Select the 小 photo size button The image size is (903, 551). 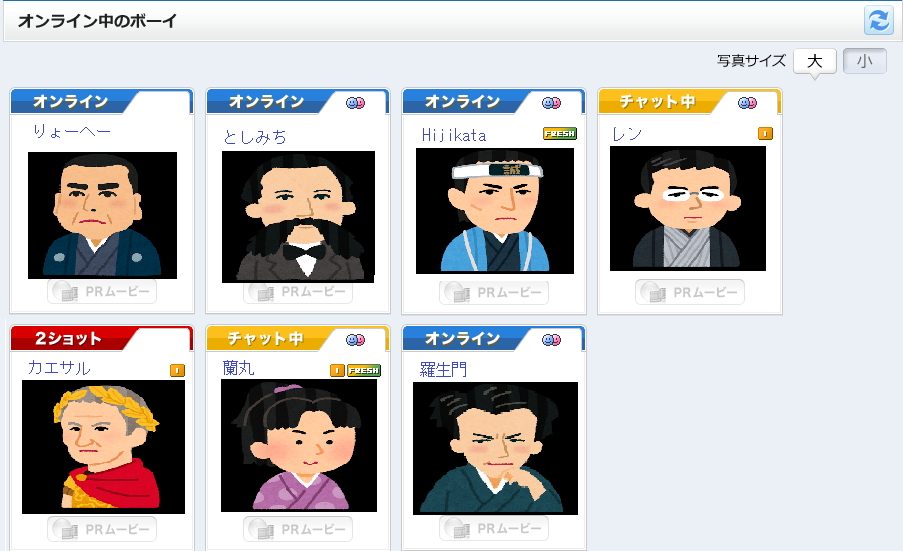(864, 61)
